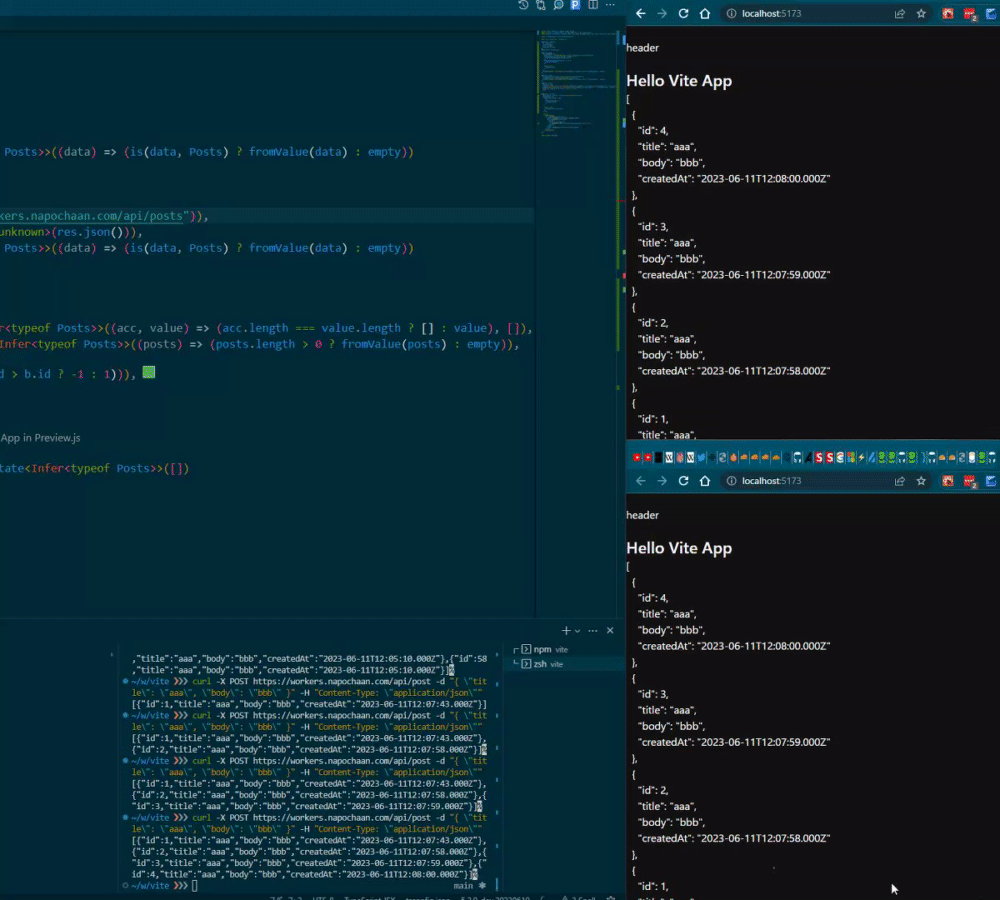Viewport: 1000px width, 900px height.
Task: Switch to the lightning bolt tab in lower browser
Action: click(x=862, y=457)
